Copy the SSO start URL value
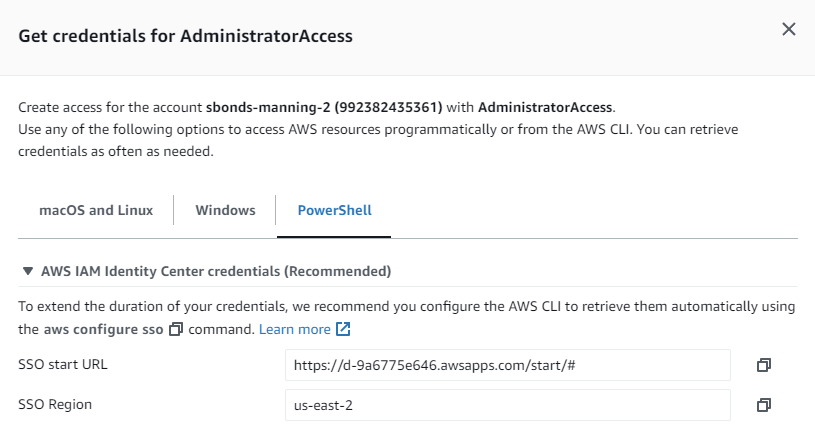815x439 pixels. (764, 365)
